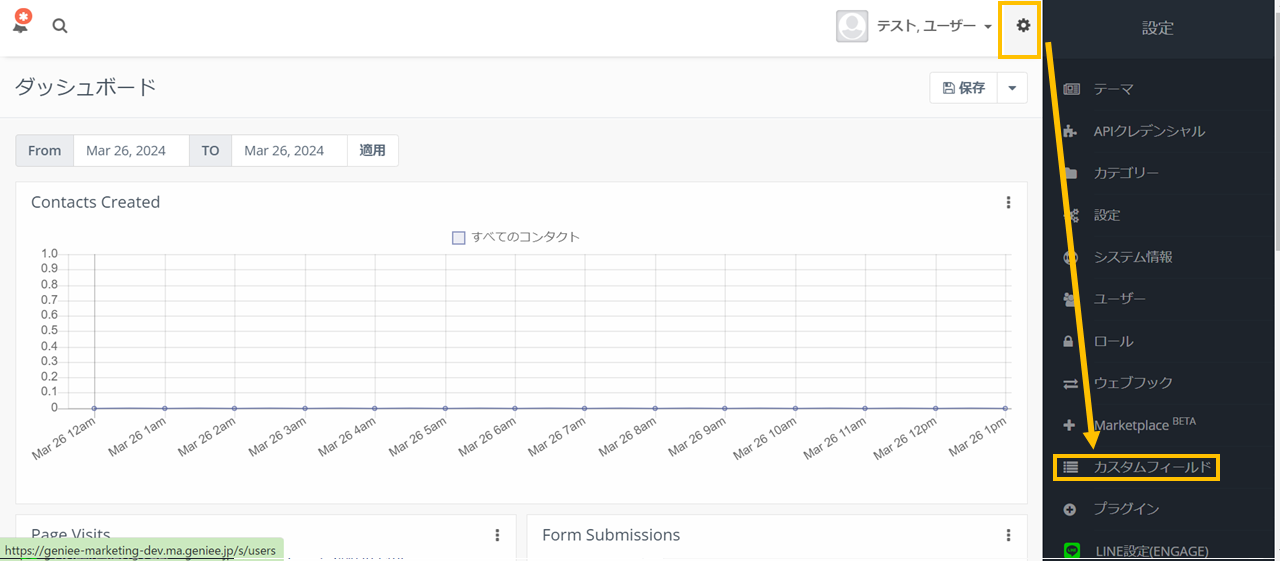Open テーマ settings page
The height and width of the screenshot is (561, 1280).
coord(1113,89)
